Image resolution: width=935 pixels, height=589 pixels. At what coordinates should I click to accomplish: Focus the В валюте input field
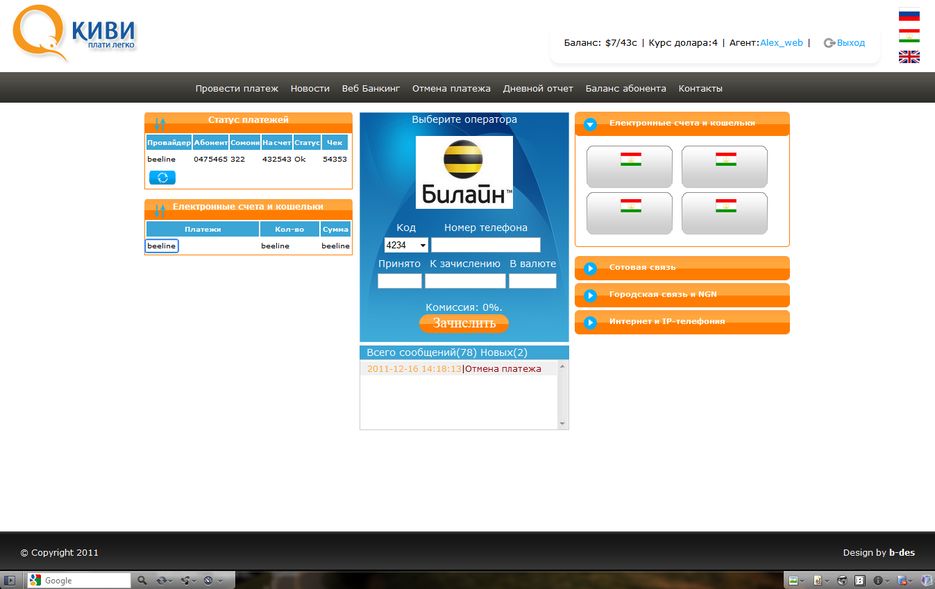coord(532,281)
